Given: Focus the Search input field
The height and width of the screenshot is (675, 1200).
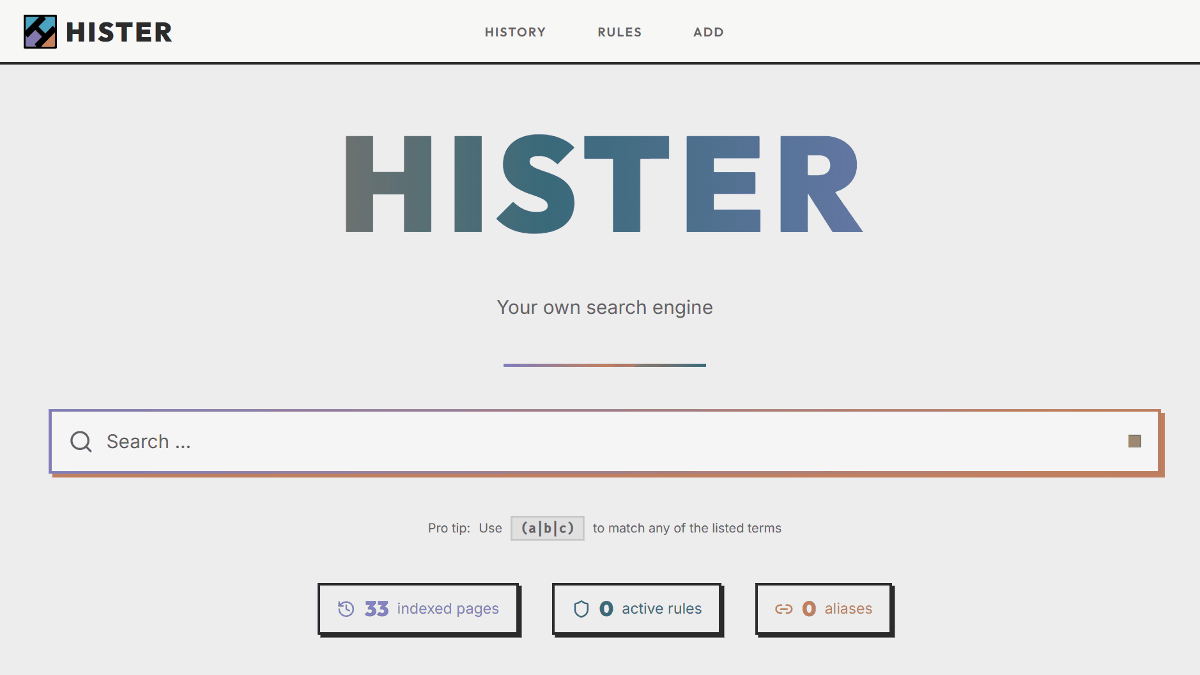Looking at the screenshot, I should coord(605,441).
